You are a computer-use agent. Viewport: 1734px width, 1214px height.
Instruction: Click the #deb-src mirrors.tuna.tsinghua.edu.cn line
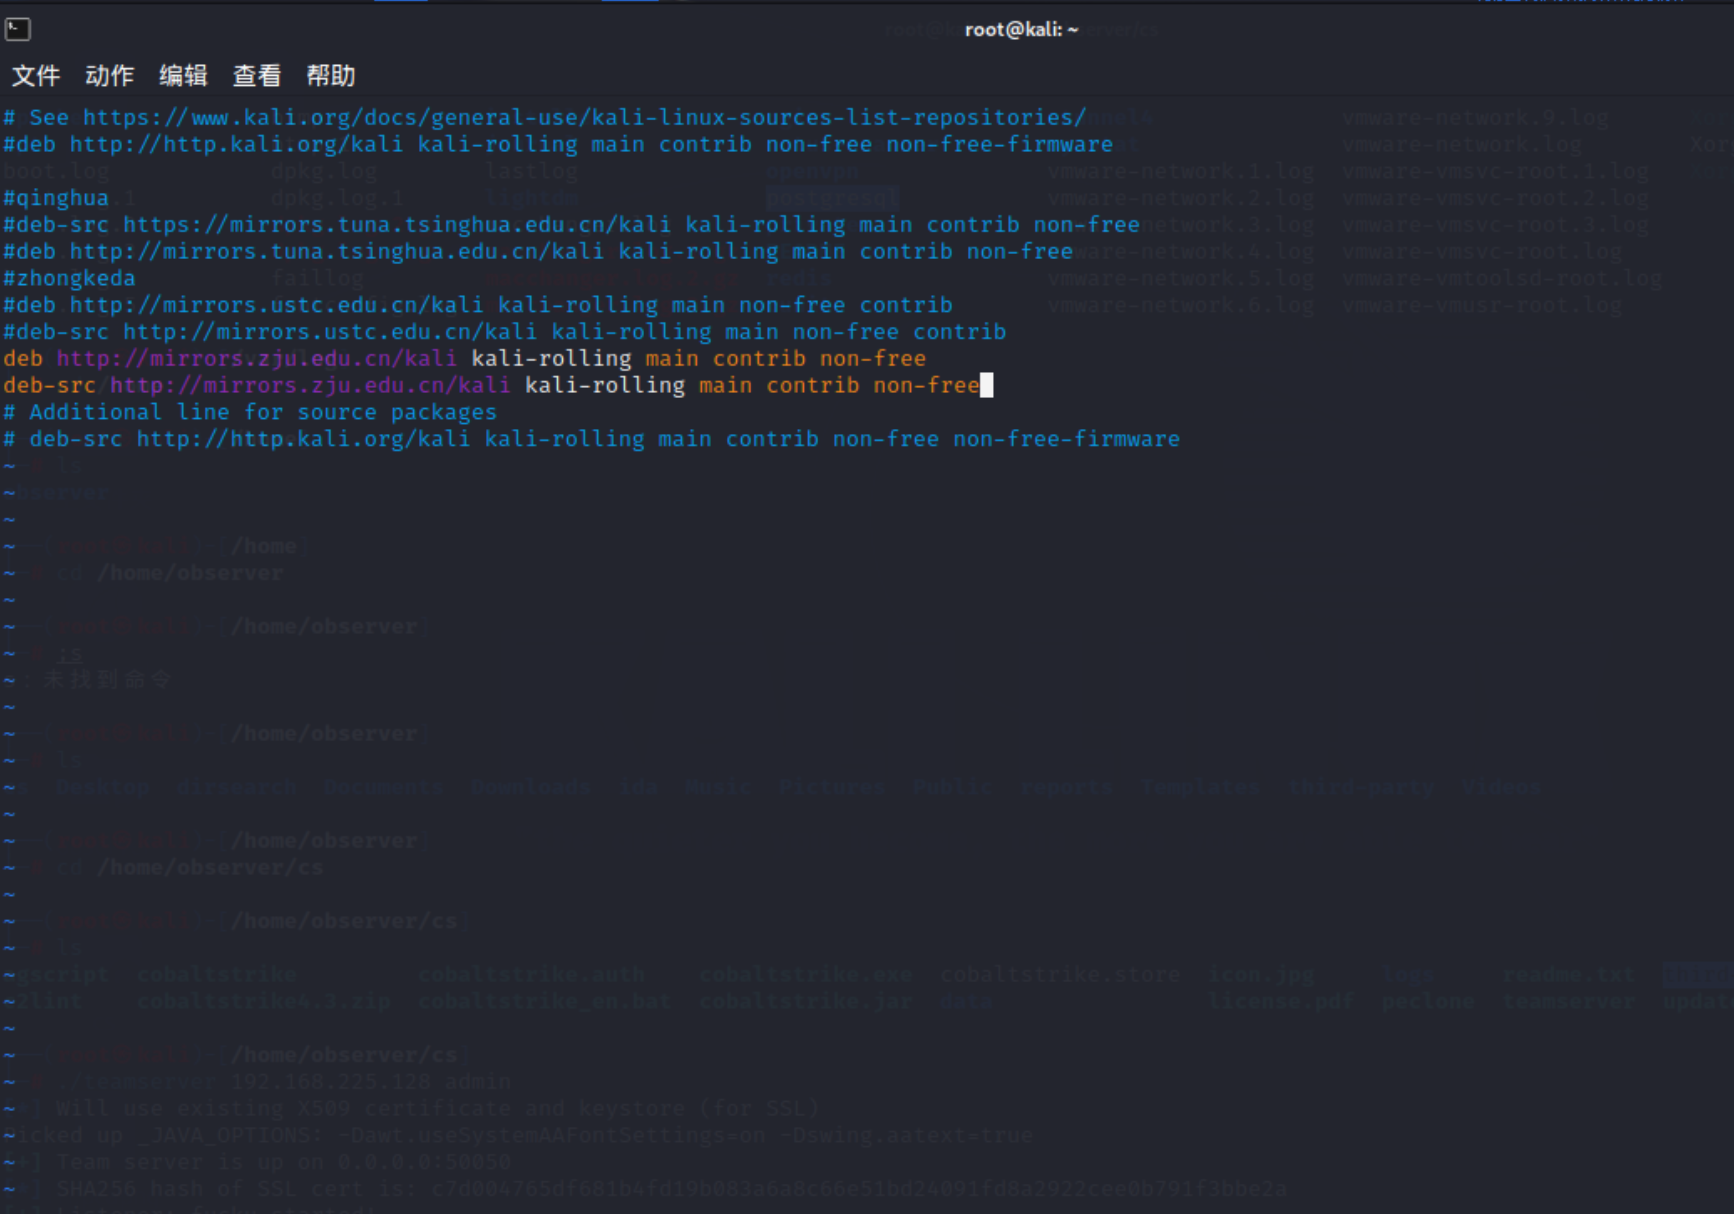[571, 225]
